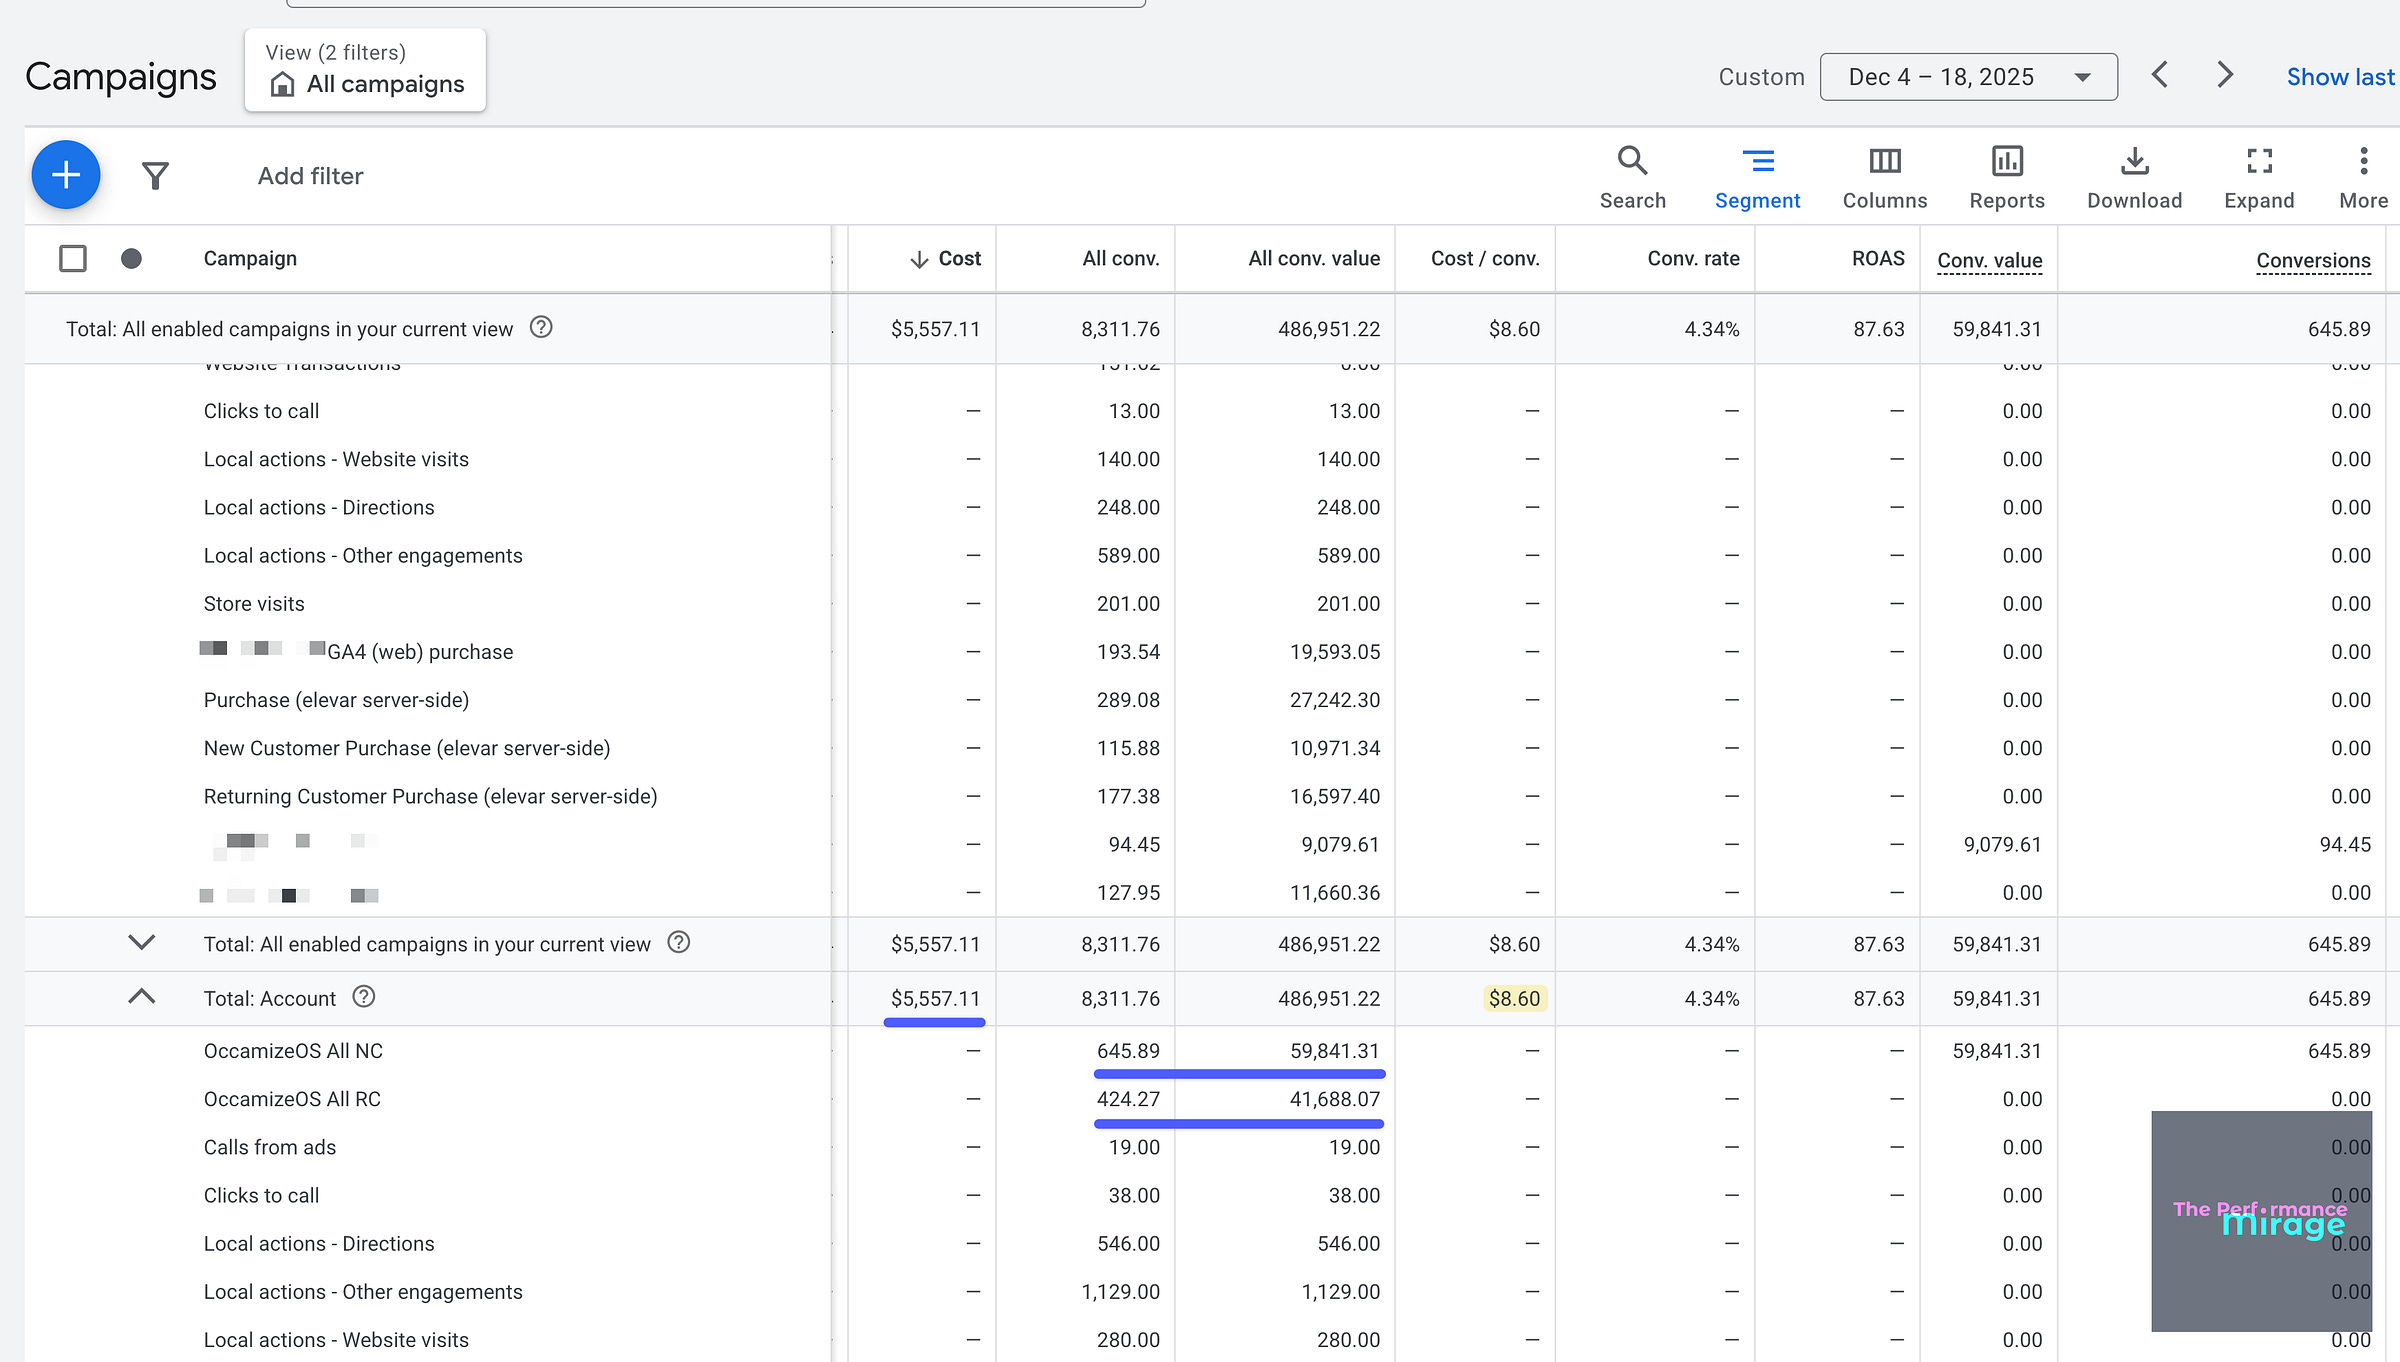Click the Add filter field
This screenshot has width=2400, height=1362.
point(310,176)
